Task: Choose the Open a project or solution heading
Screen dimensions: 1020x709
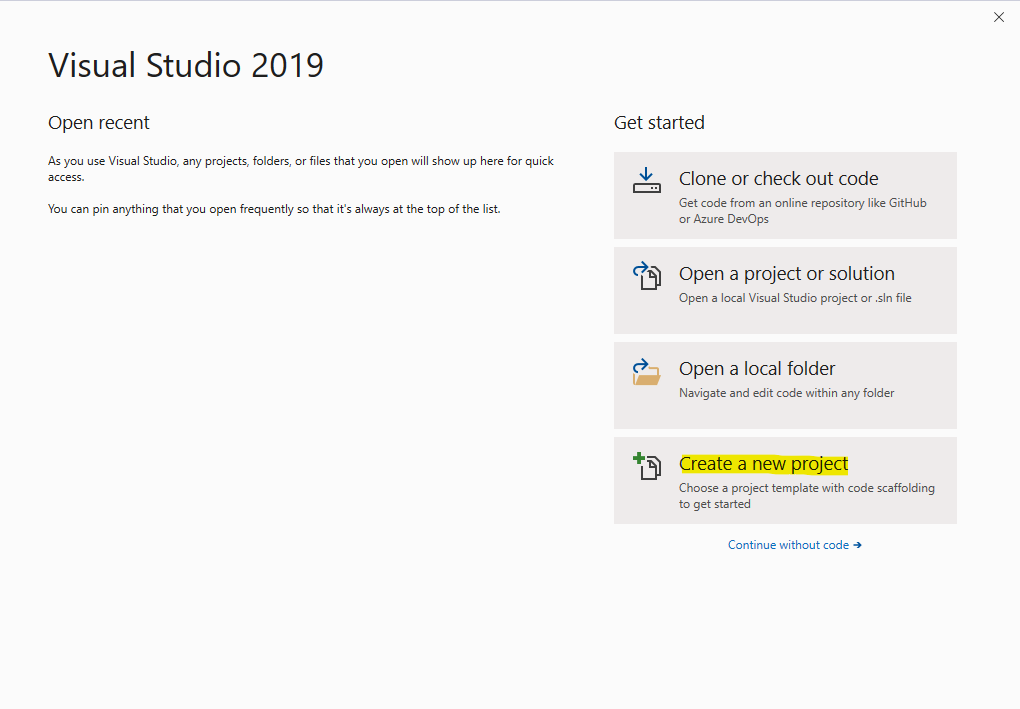Action: point(786,274)
